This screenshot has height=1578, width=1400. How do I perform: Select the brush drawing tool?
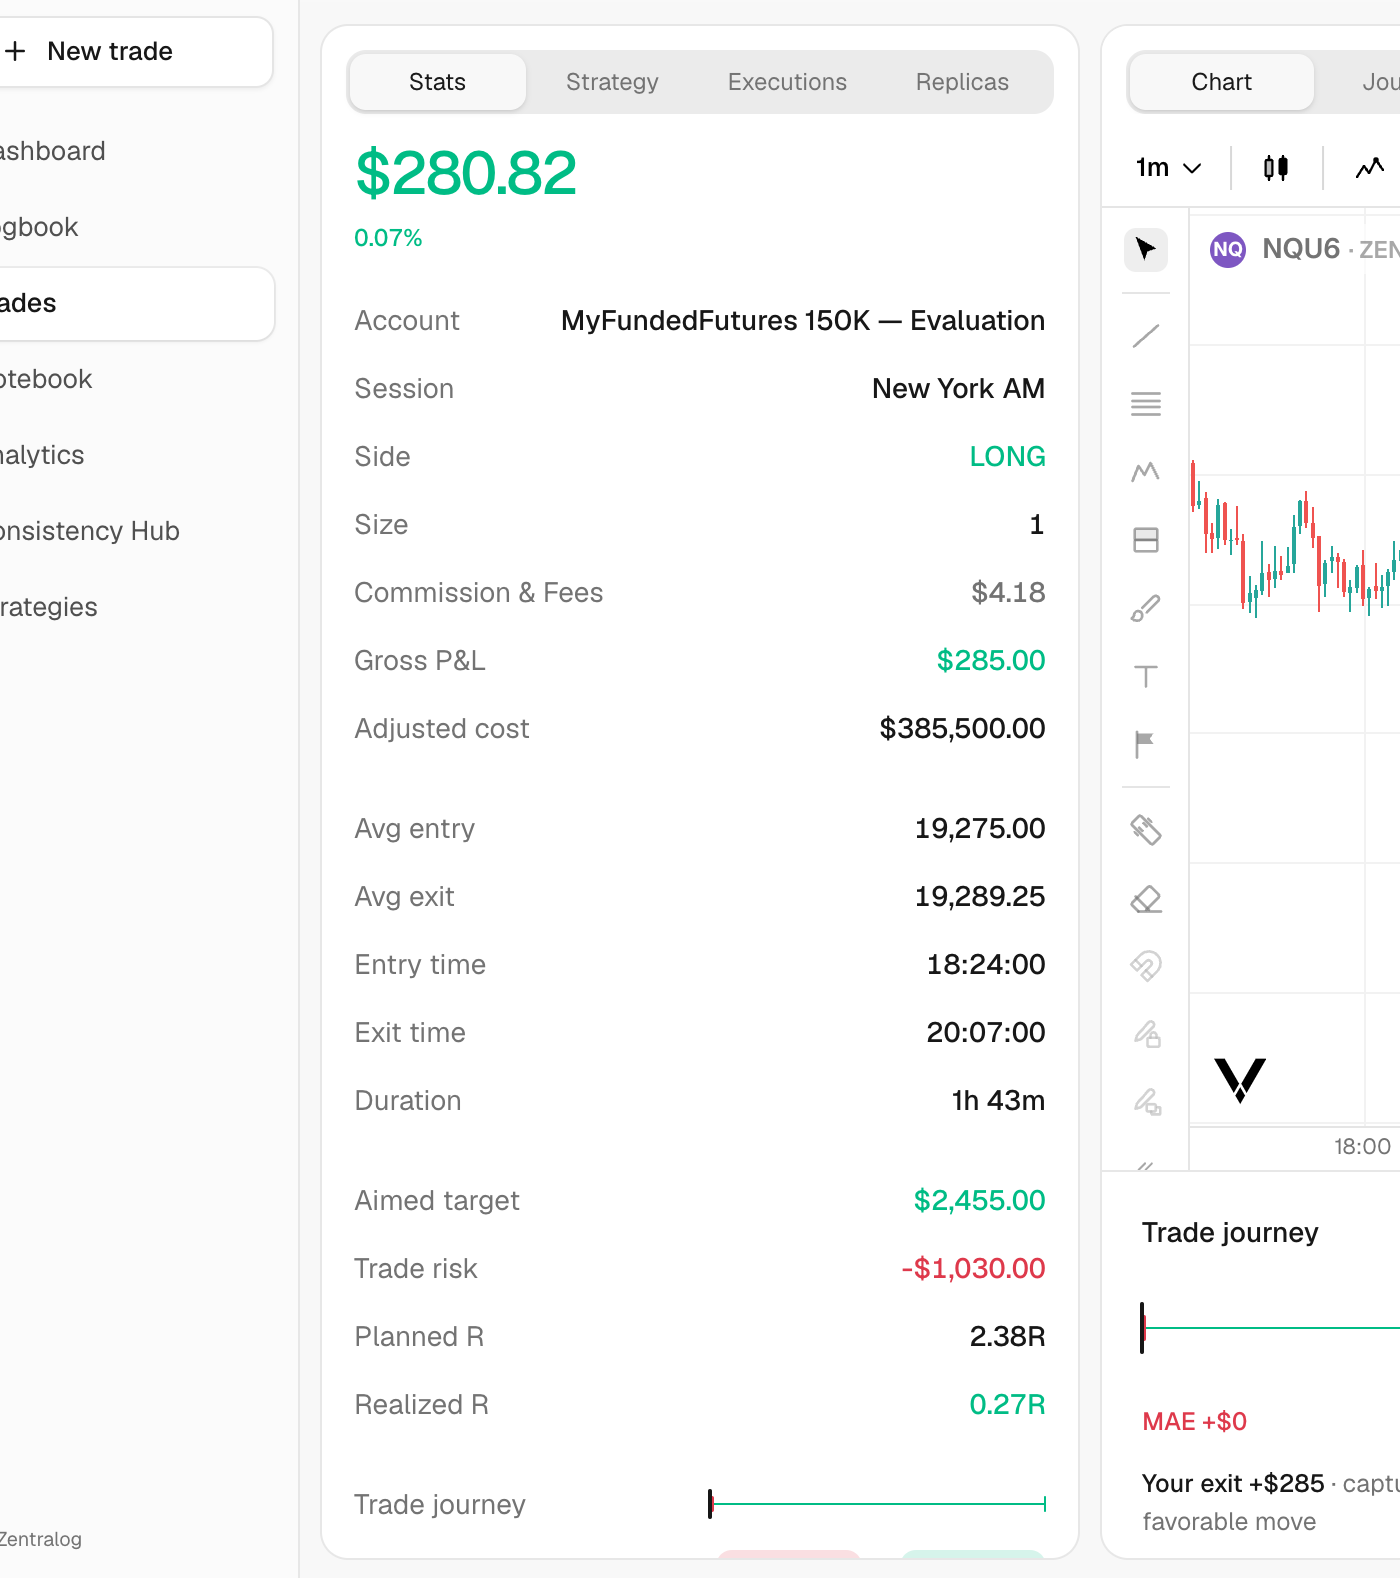pos(1146,608)
